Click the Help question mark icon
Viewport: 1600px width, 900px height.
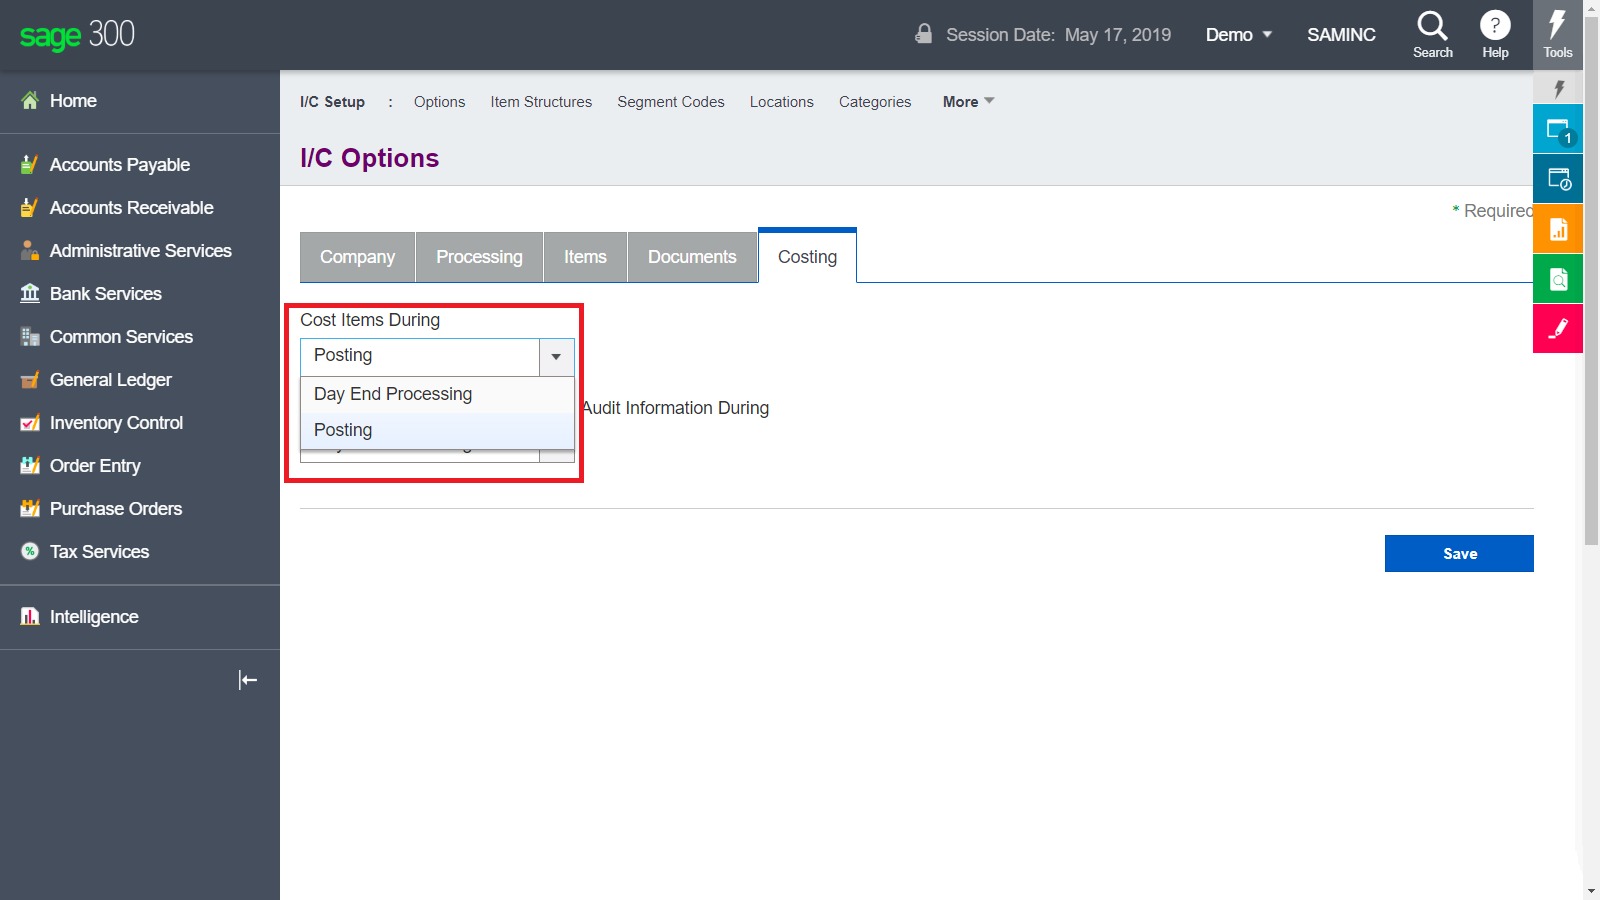[x=1494, y=33]
